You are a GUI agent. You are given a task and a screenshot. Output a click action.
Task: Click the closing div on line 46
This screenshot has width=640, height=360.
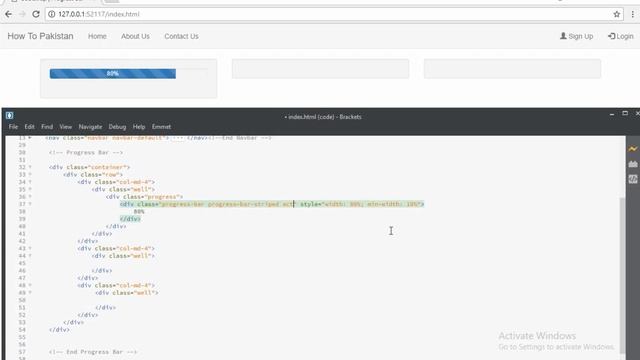pos(102,271)
